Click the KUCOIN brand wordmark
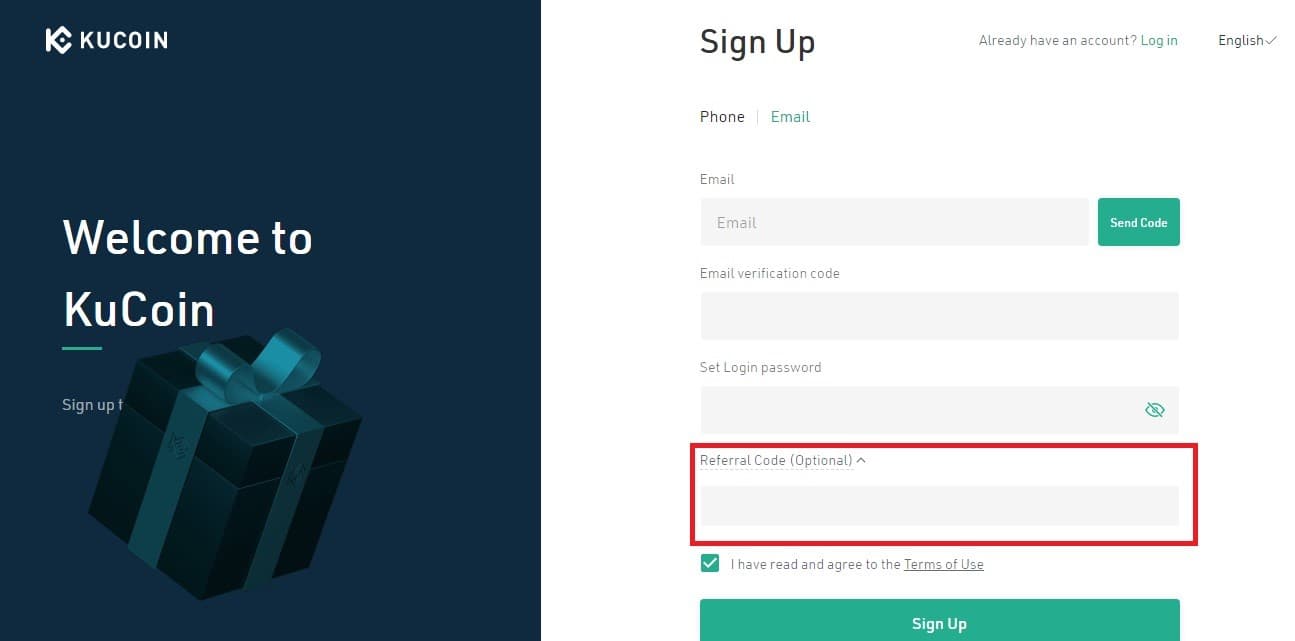1295x641 pixels. [x=123, y=41]
